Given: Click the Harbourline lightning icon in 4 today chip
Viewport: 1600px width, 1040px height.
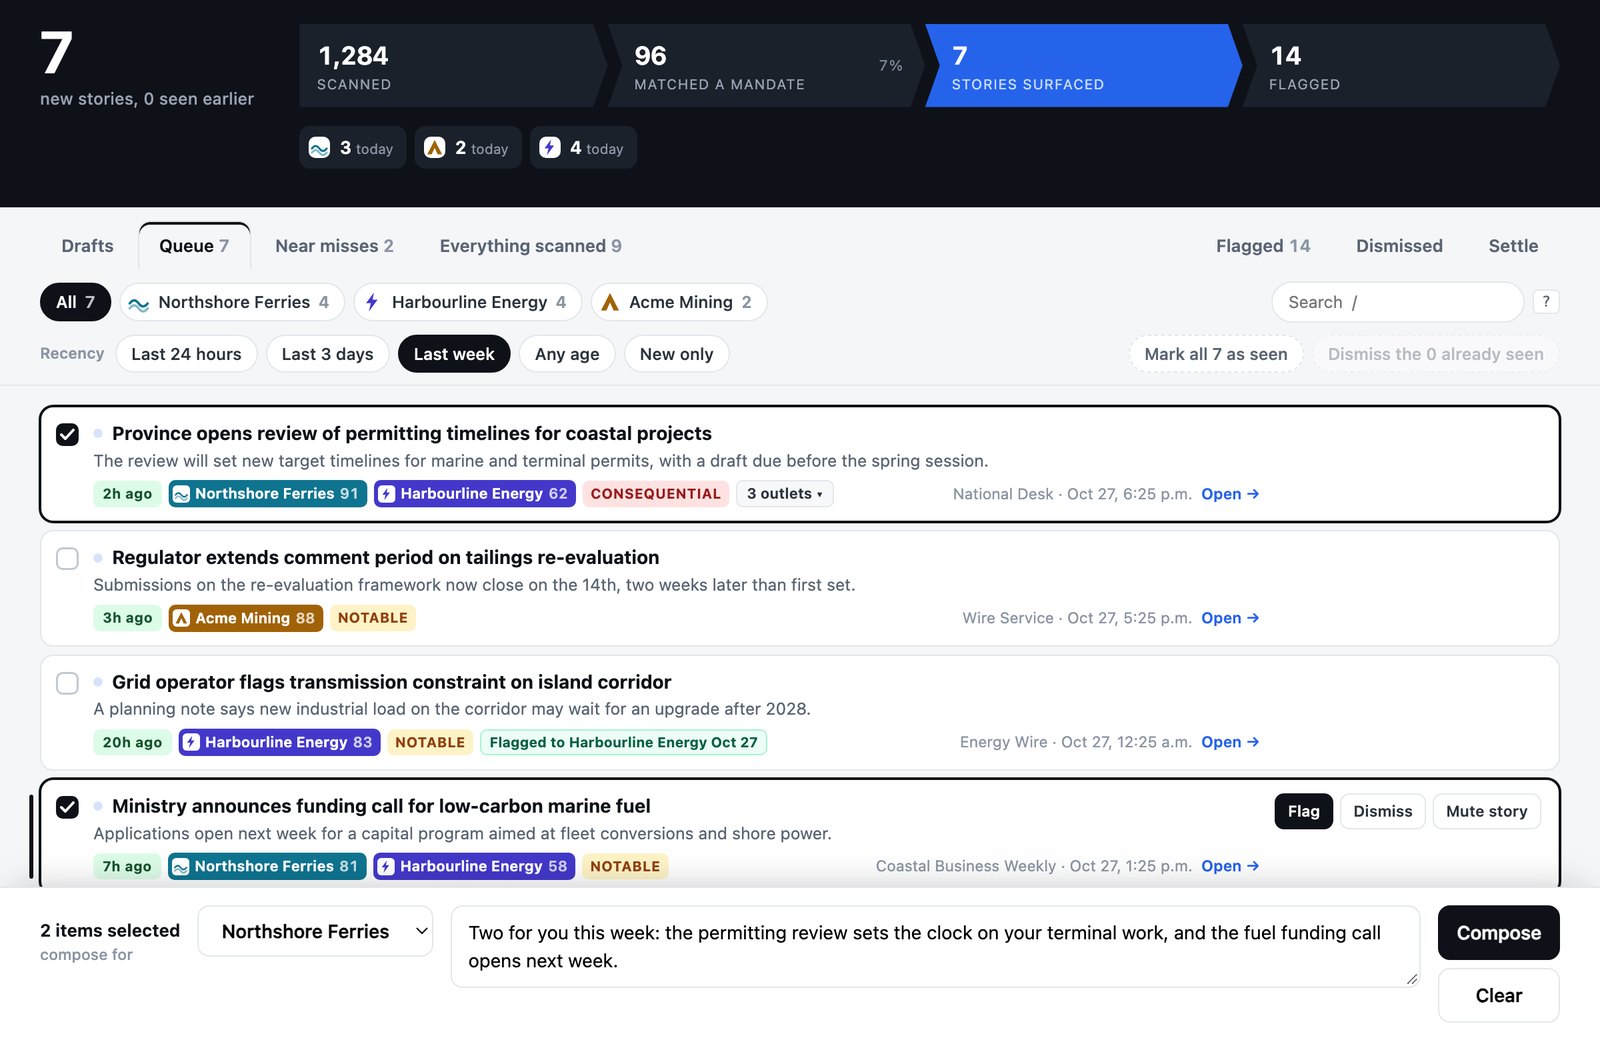Looking at the screenshot, I should (x=549, y=148).
